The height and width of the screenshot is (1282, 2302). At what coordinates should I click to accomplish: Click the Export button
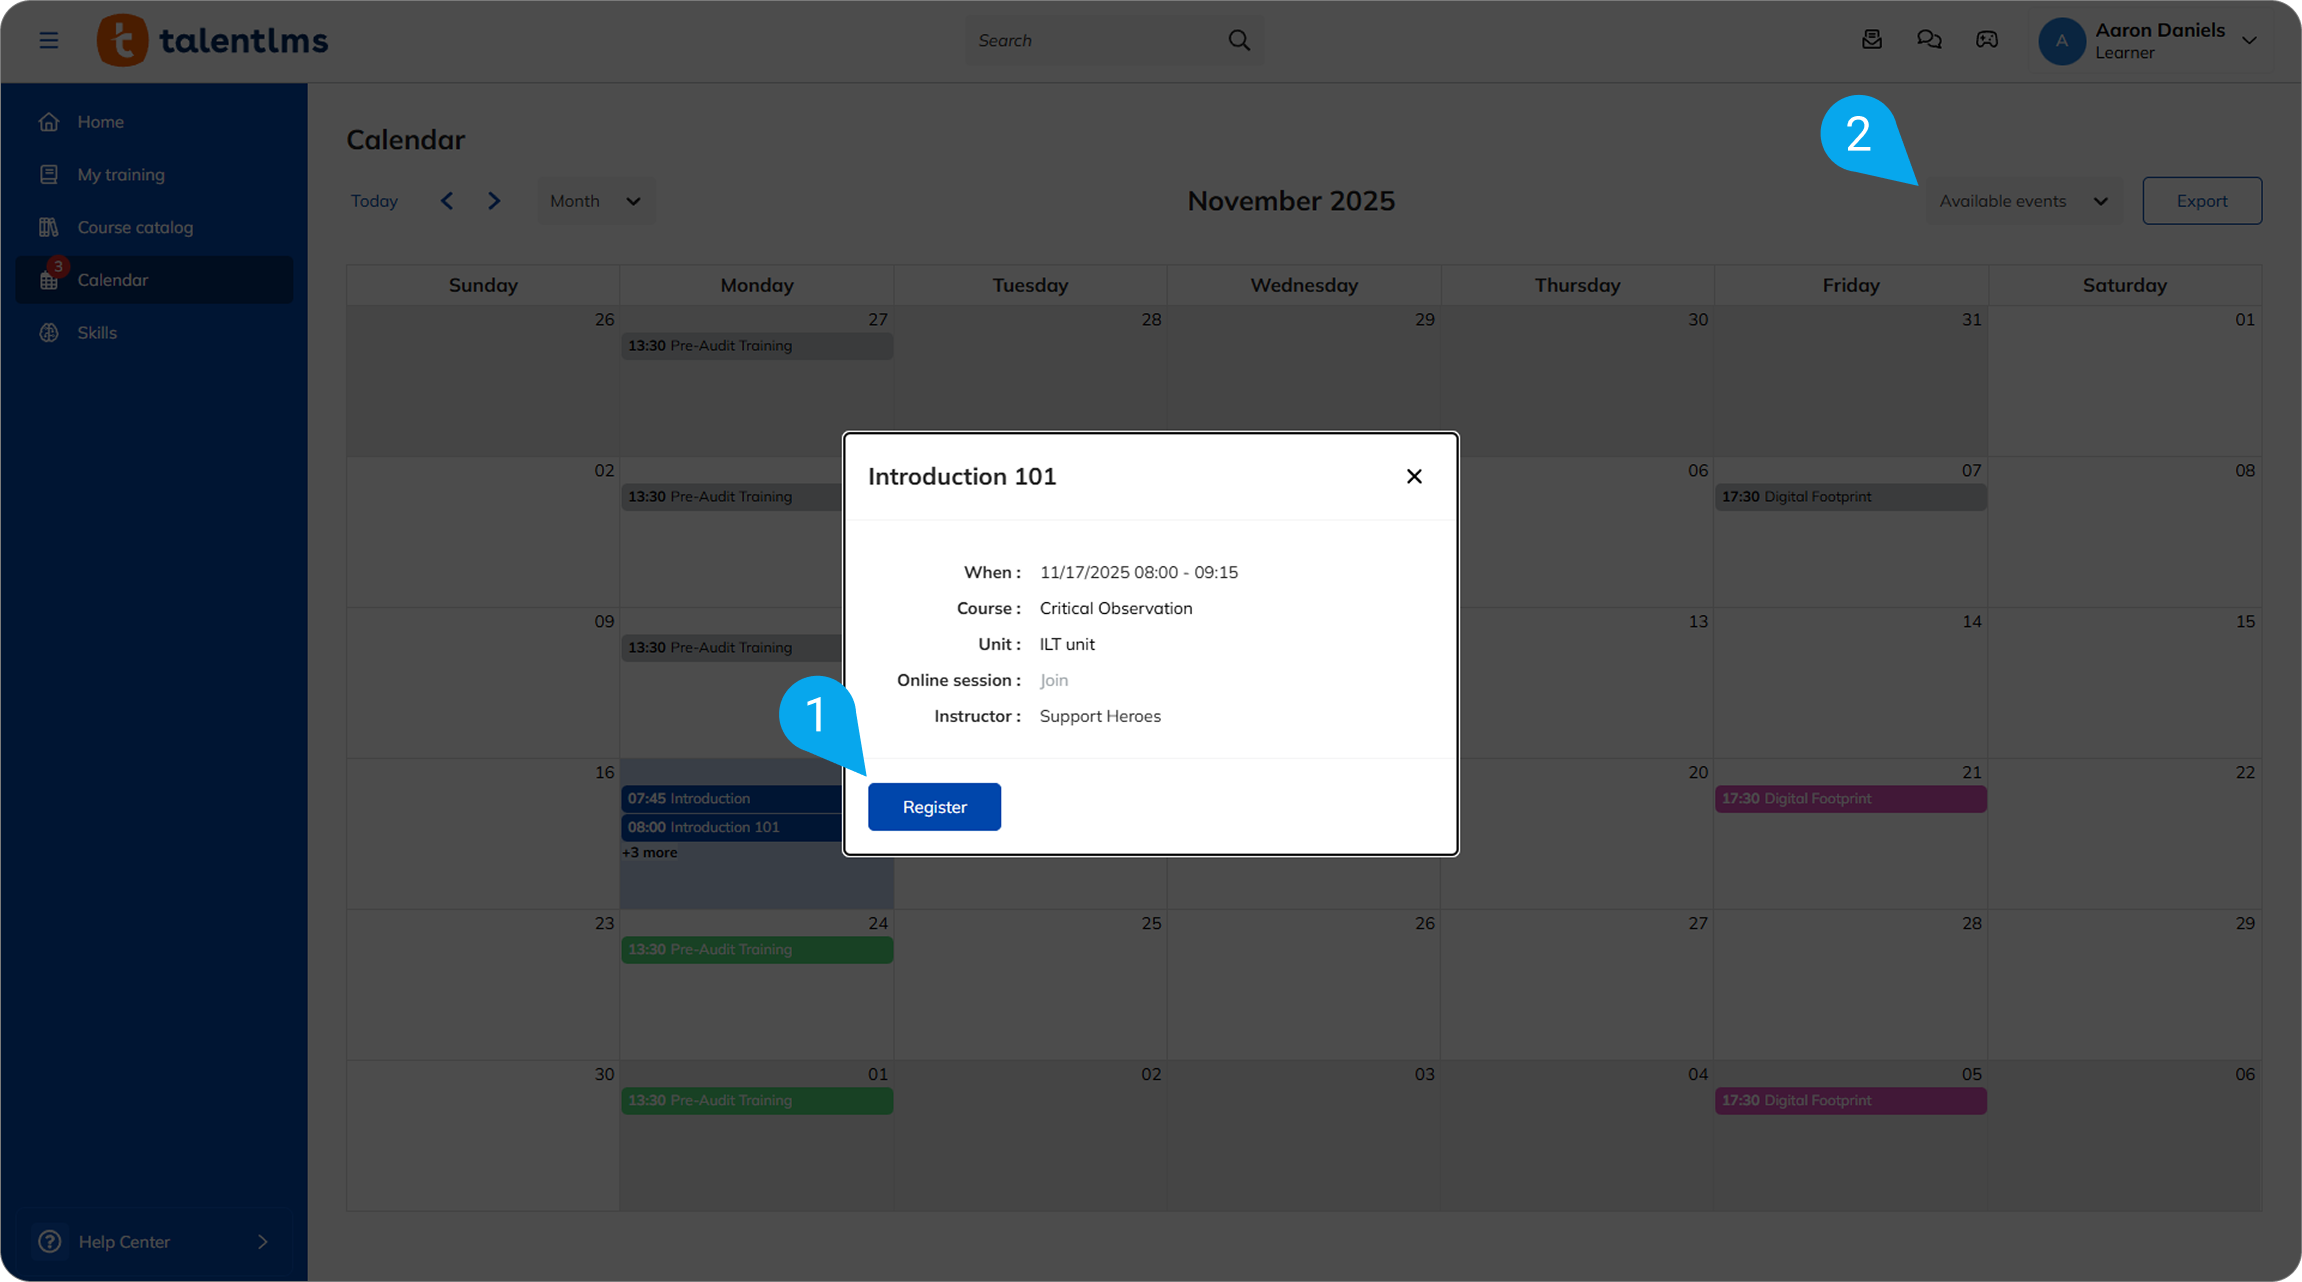click(2201, 201)
